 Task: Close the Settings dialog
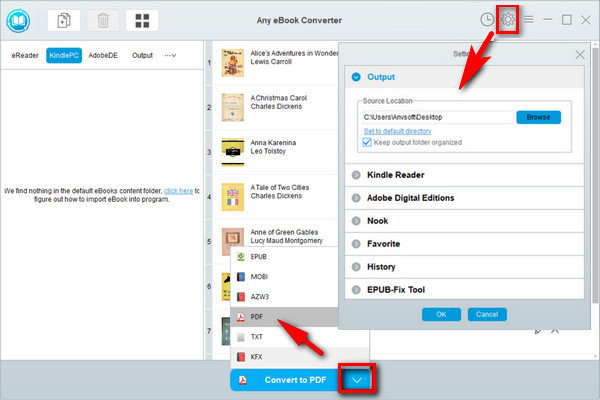point(580,55)
